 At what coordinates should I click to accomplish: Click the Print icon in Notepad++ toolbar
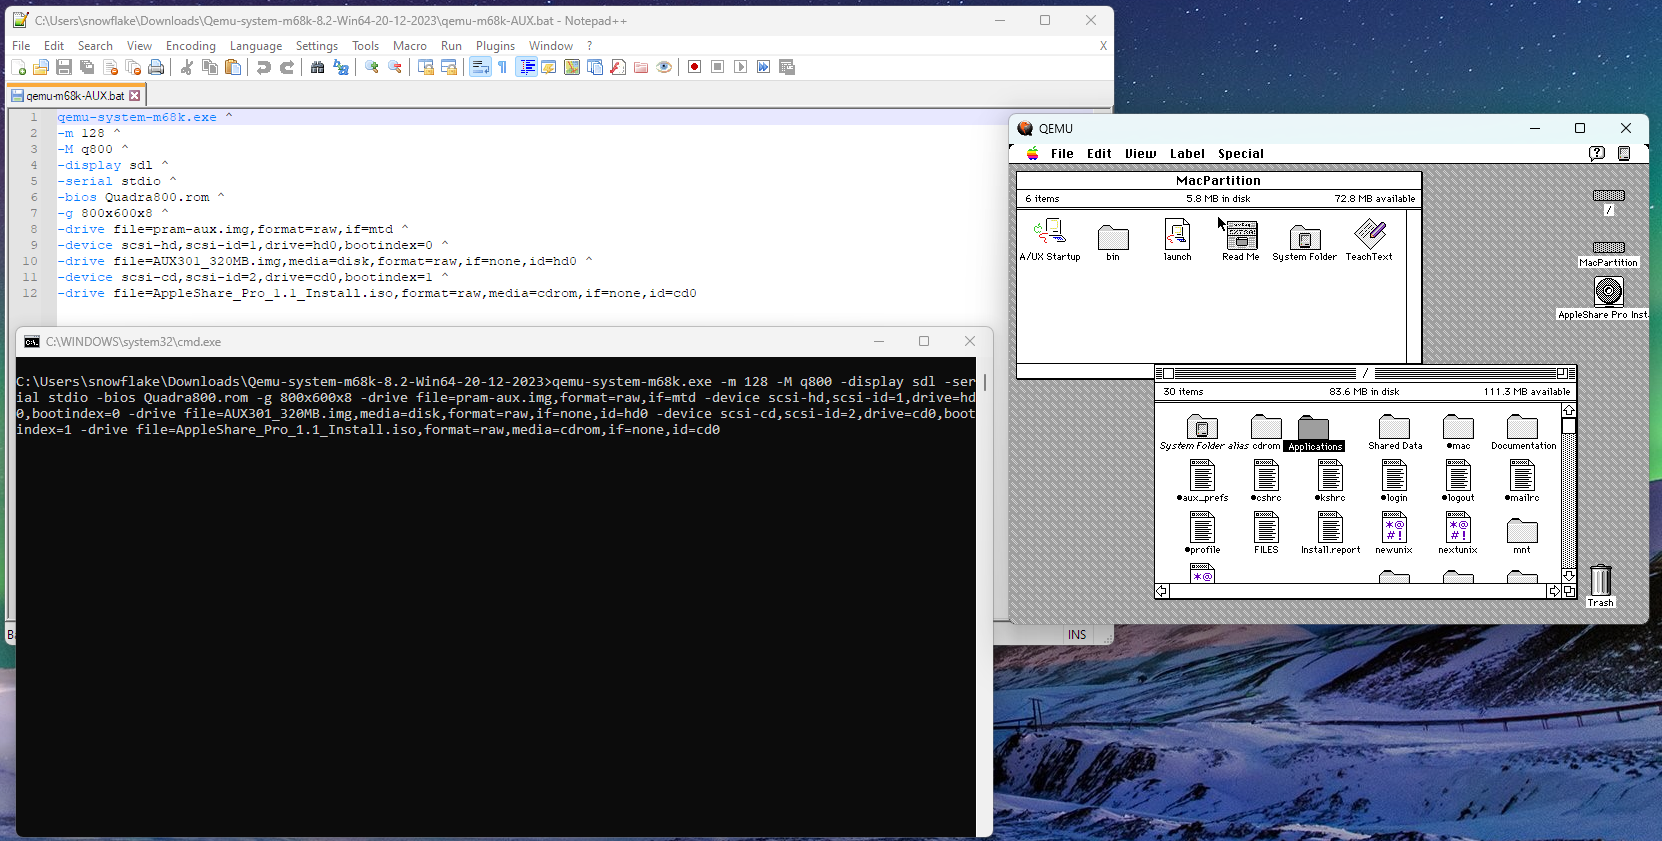tap(156, 67)
